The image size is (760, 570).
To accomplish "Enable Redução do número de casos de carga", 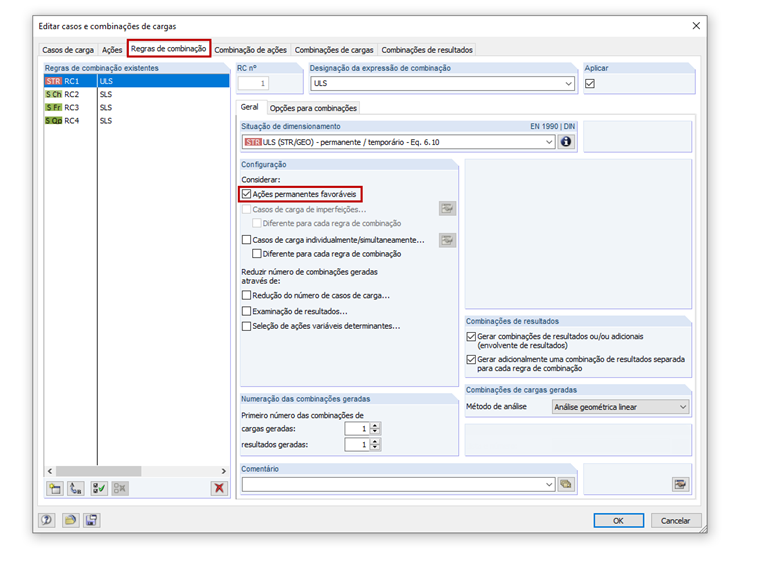I will click(246, 295).
